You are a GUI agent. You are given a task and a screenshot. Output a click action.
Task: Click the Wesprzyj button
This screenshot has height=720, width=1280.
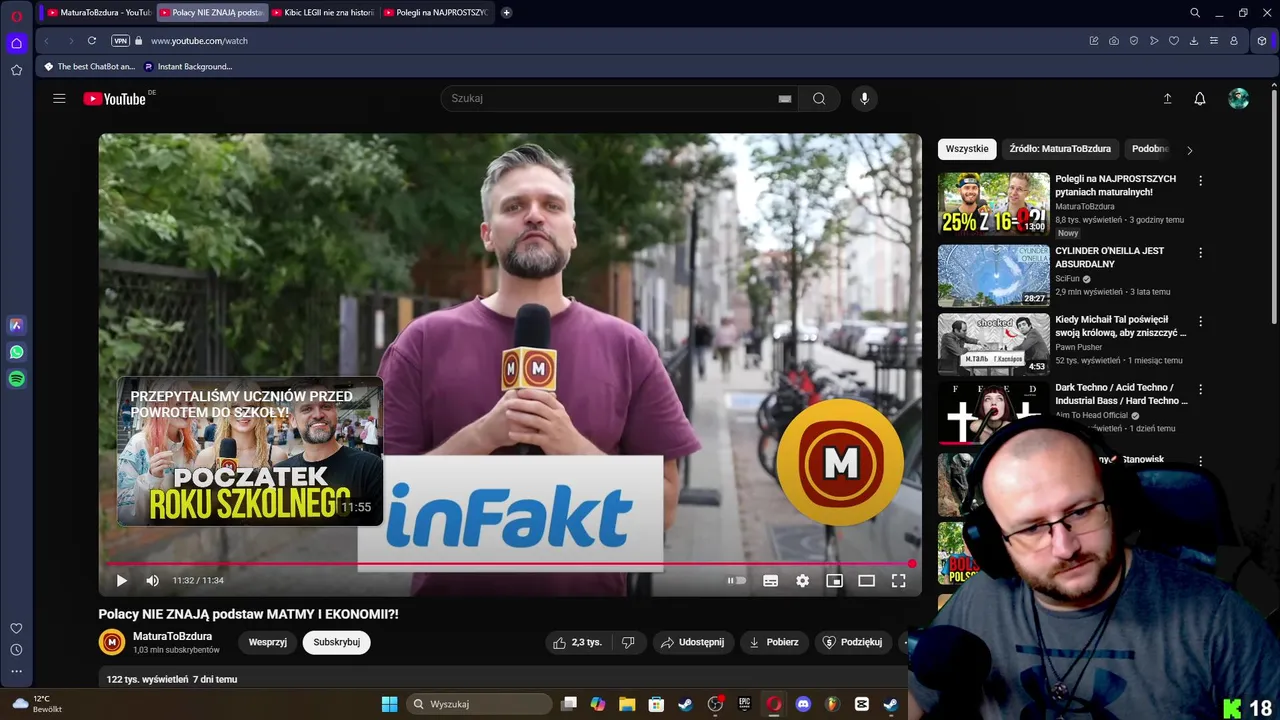[x=268, y=642]
